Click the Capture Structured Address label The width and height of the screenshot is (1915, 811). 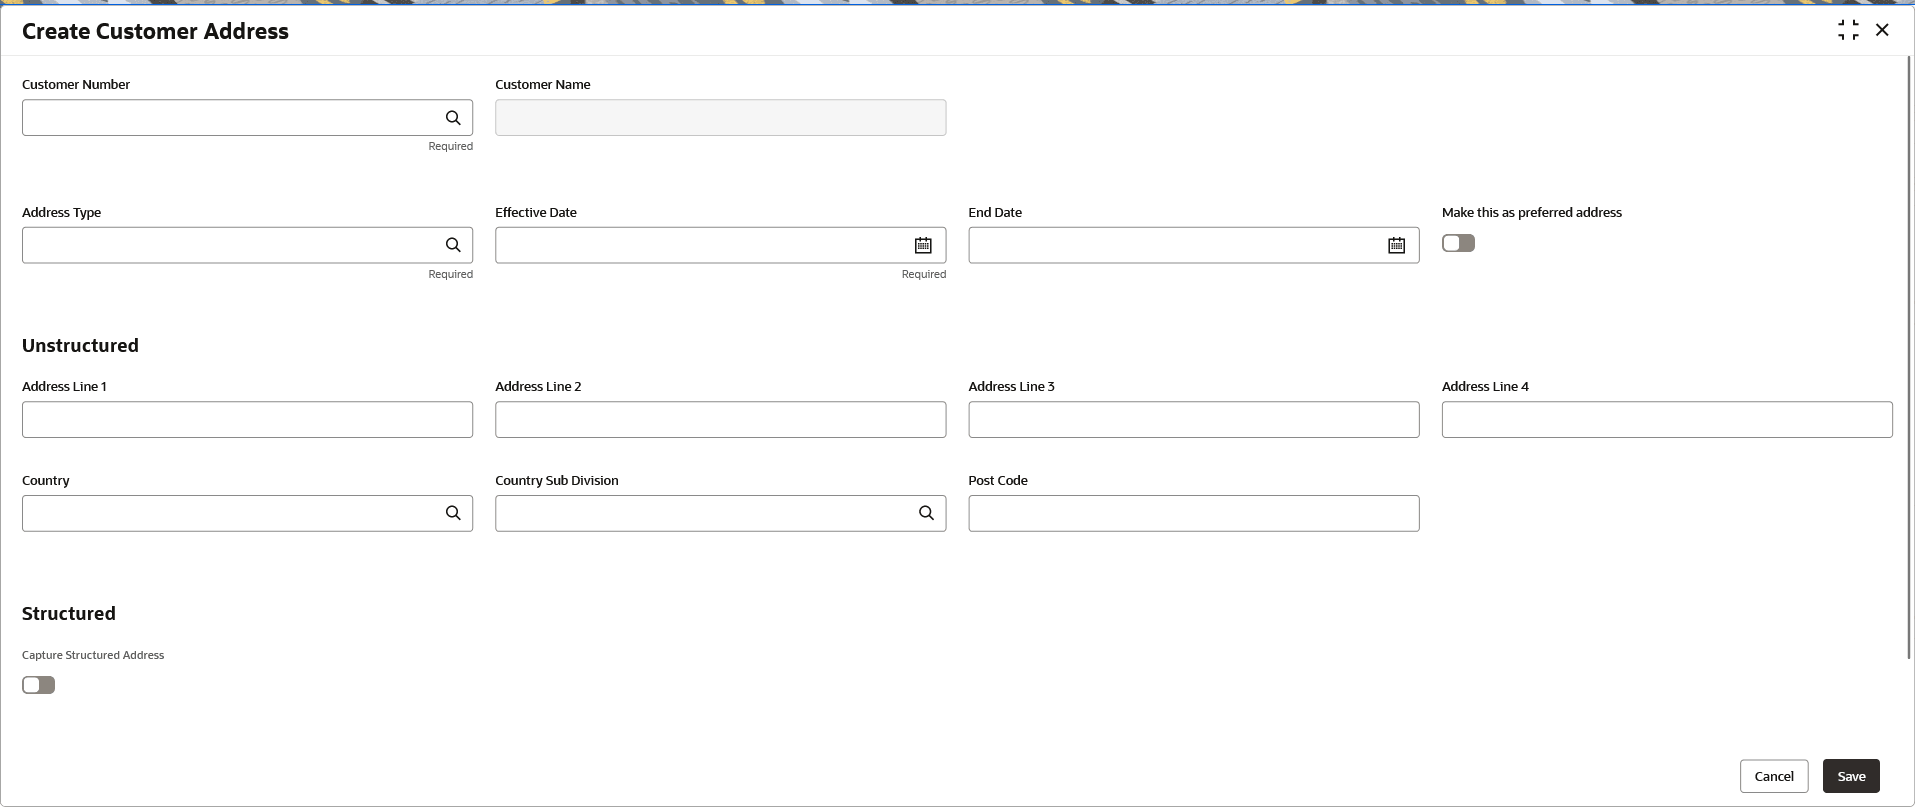[93, 655]
